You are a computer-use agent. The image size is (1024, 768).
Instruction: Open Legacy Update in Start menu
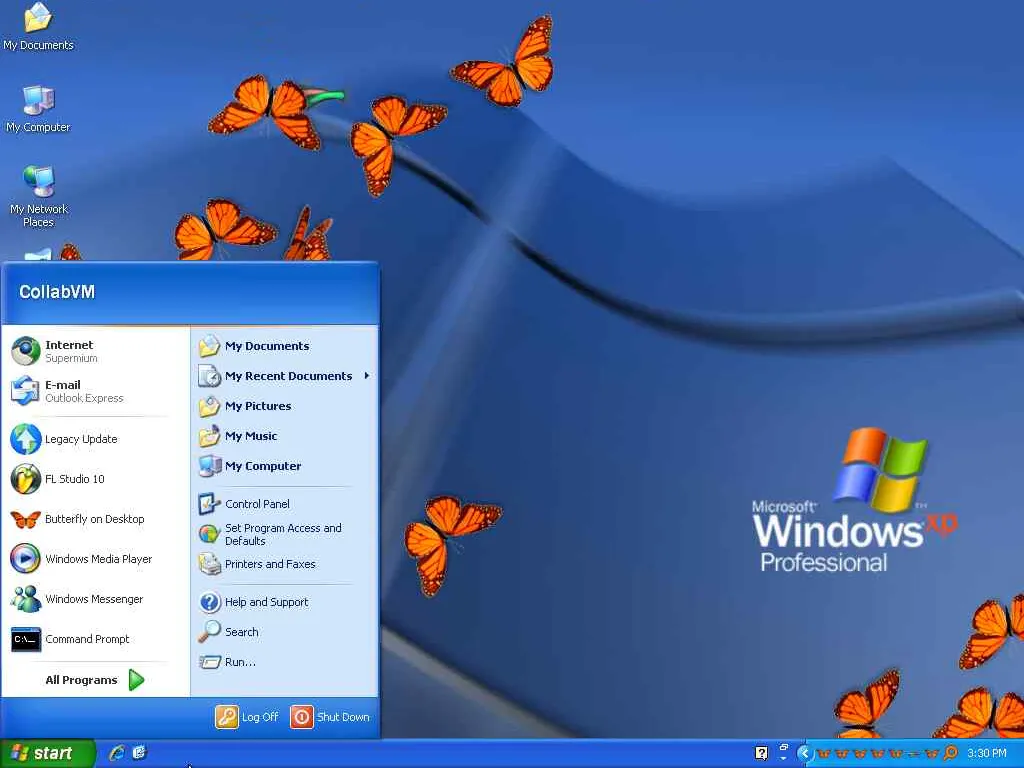pyautogui.click(x=95, y=439)
